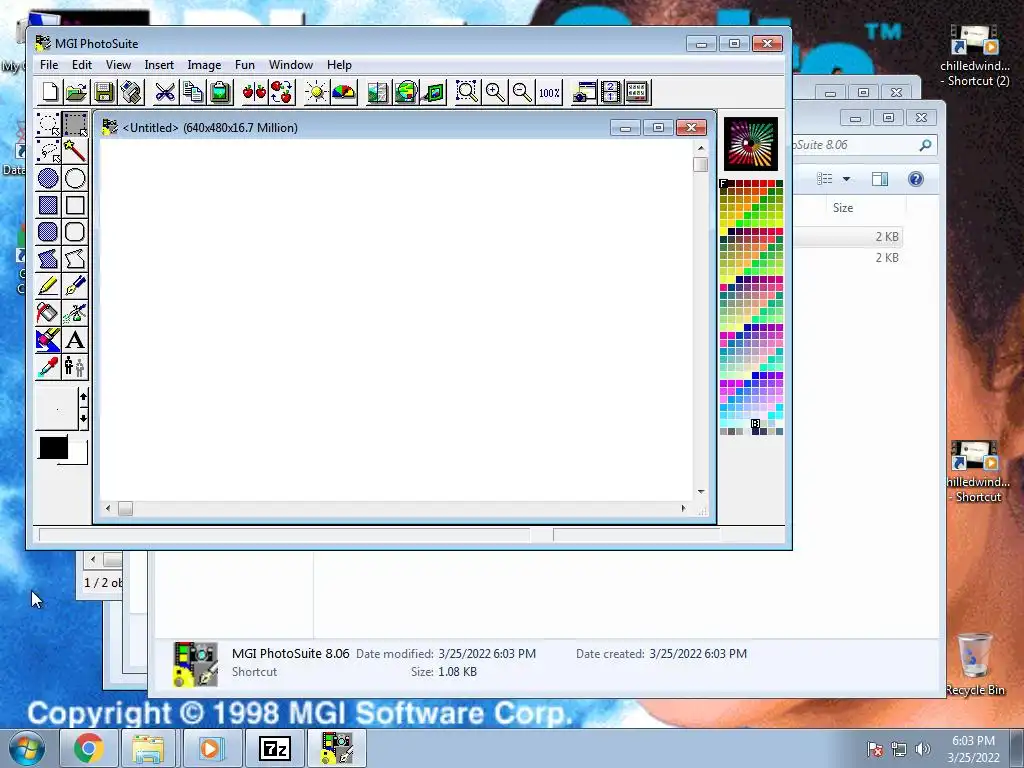This screenshot has height=768, width=1024.
Task: Paste from clipboard icon
Action: [x=220, y=92]
